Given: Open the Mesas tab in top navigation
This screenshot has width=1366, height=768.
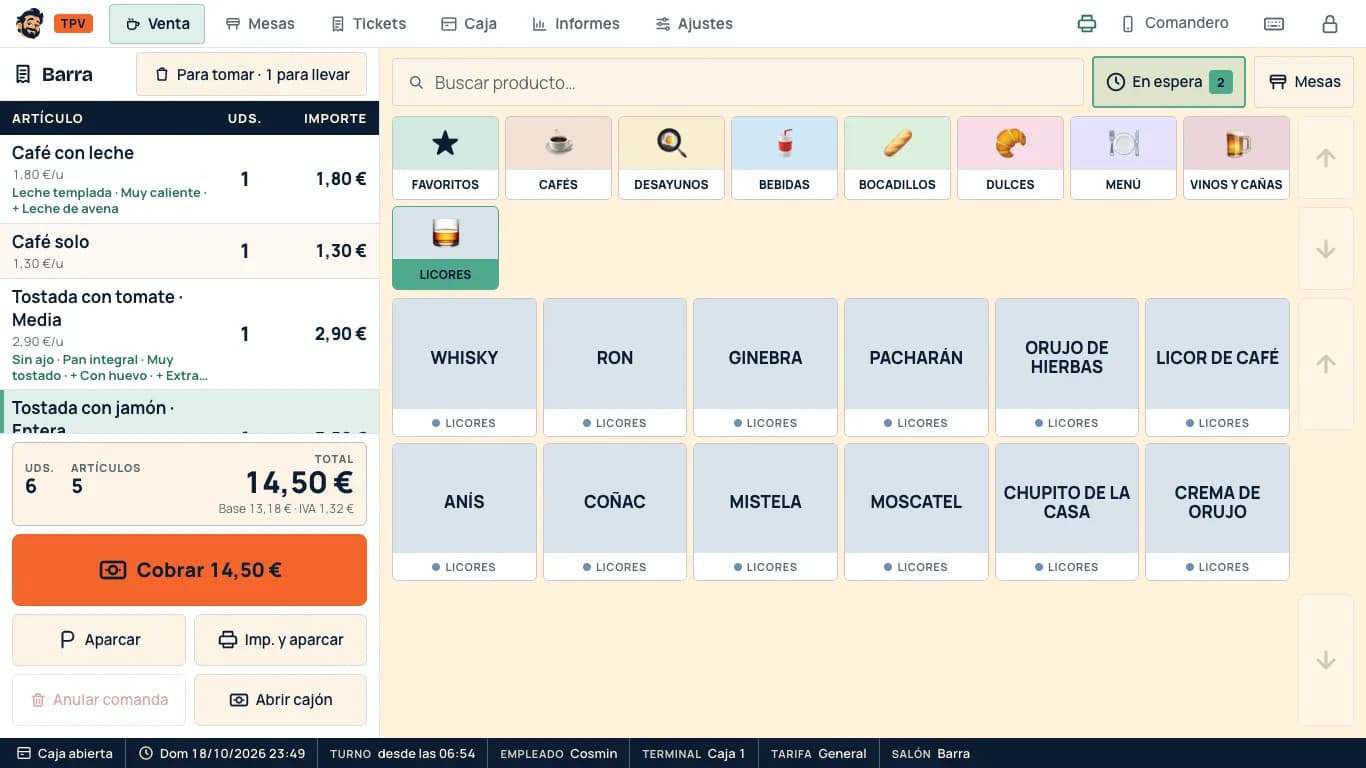Looking at the screenshot, I should pos(260,24).
